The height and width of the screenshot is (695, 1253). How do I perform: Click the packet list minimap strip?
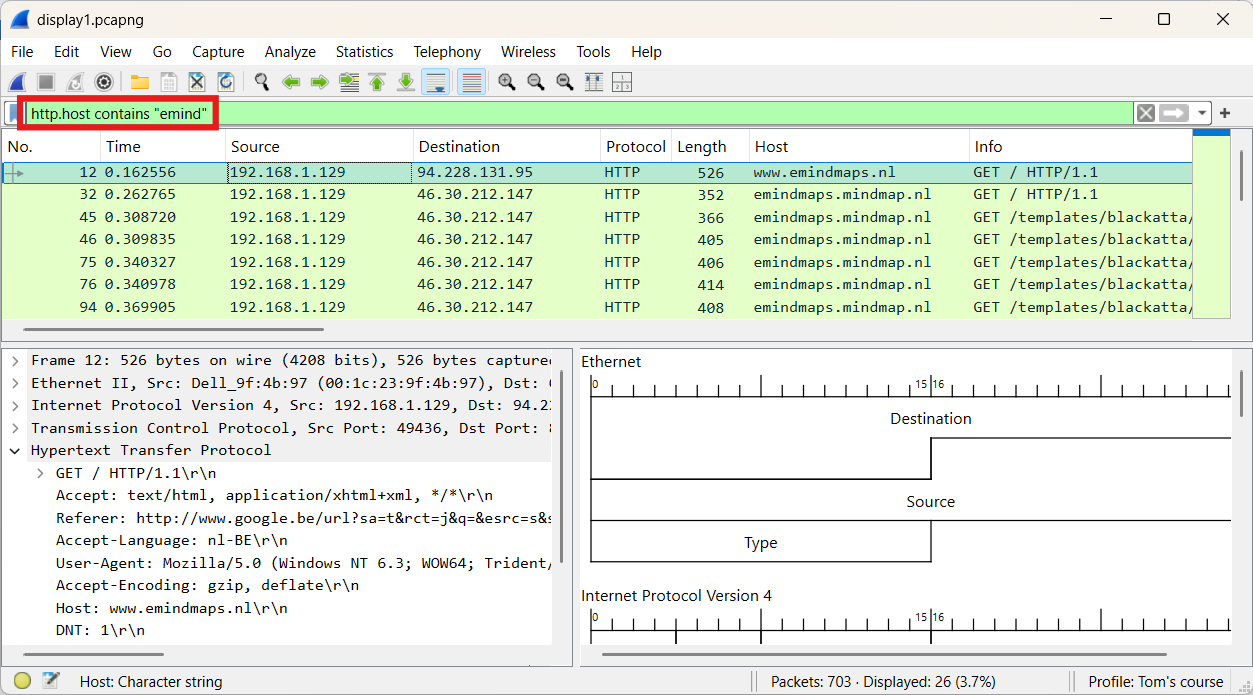[1211, 224]
